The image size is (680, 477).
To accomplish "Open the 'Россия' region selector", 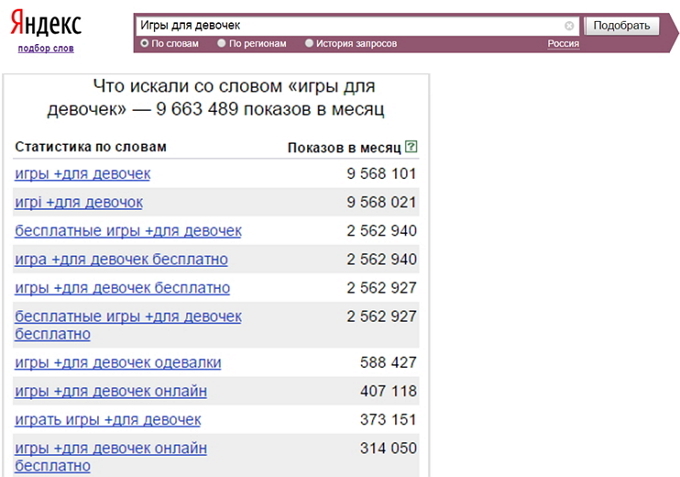I will click(x=564, y=44).
